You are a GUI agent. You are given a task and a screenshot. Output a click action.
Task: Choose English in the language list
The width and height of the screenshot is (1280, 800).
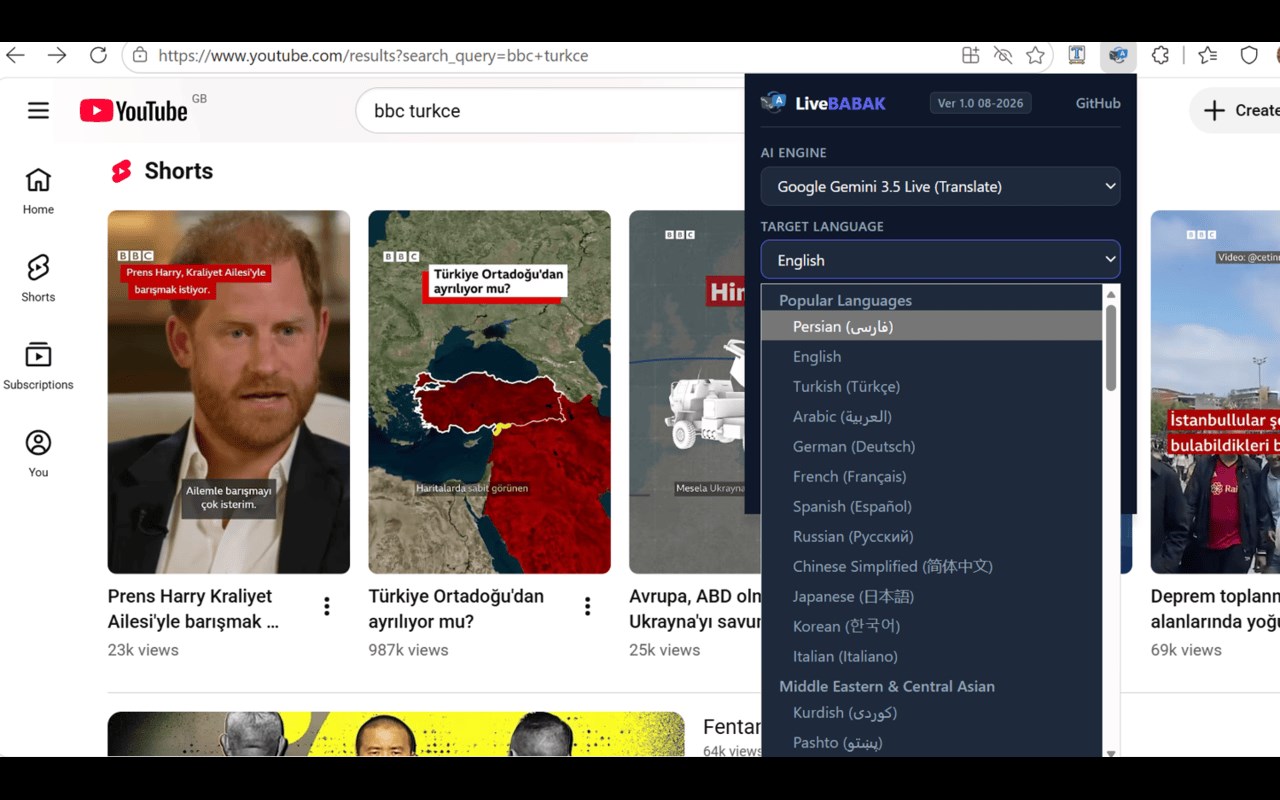click(932, 356)
